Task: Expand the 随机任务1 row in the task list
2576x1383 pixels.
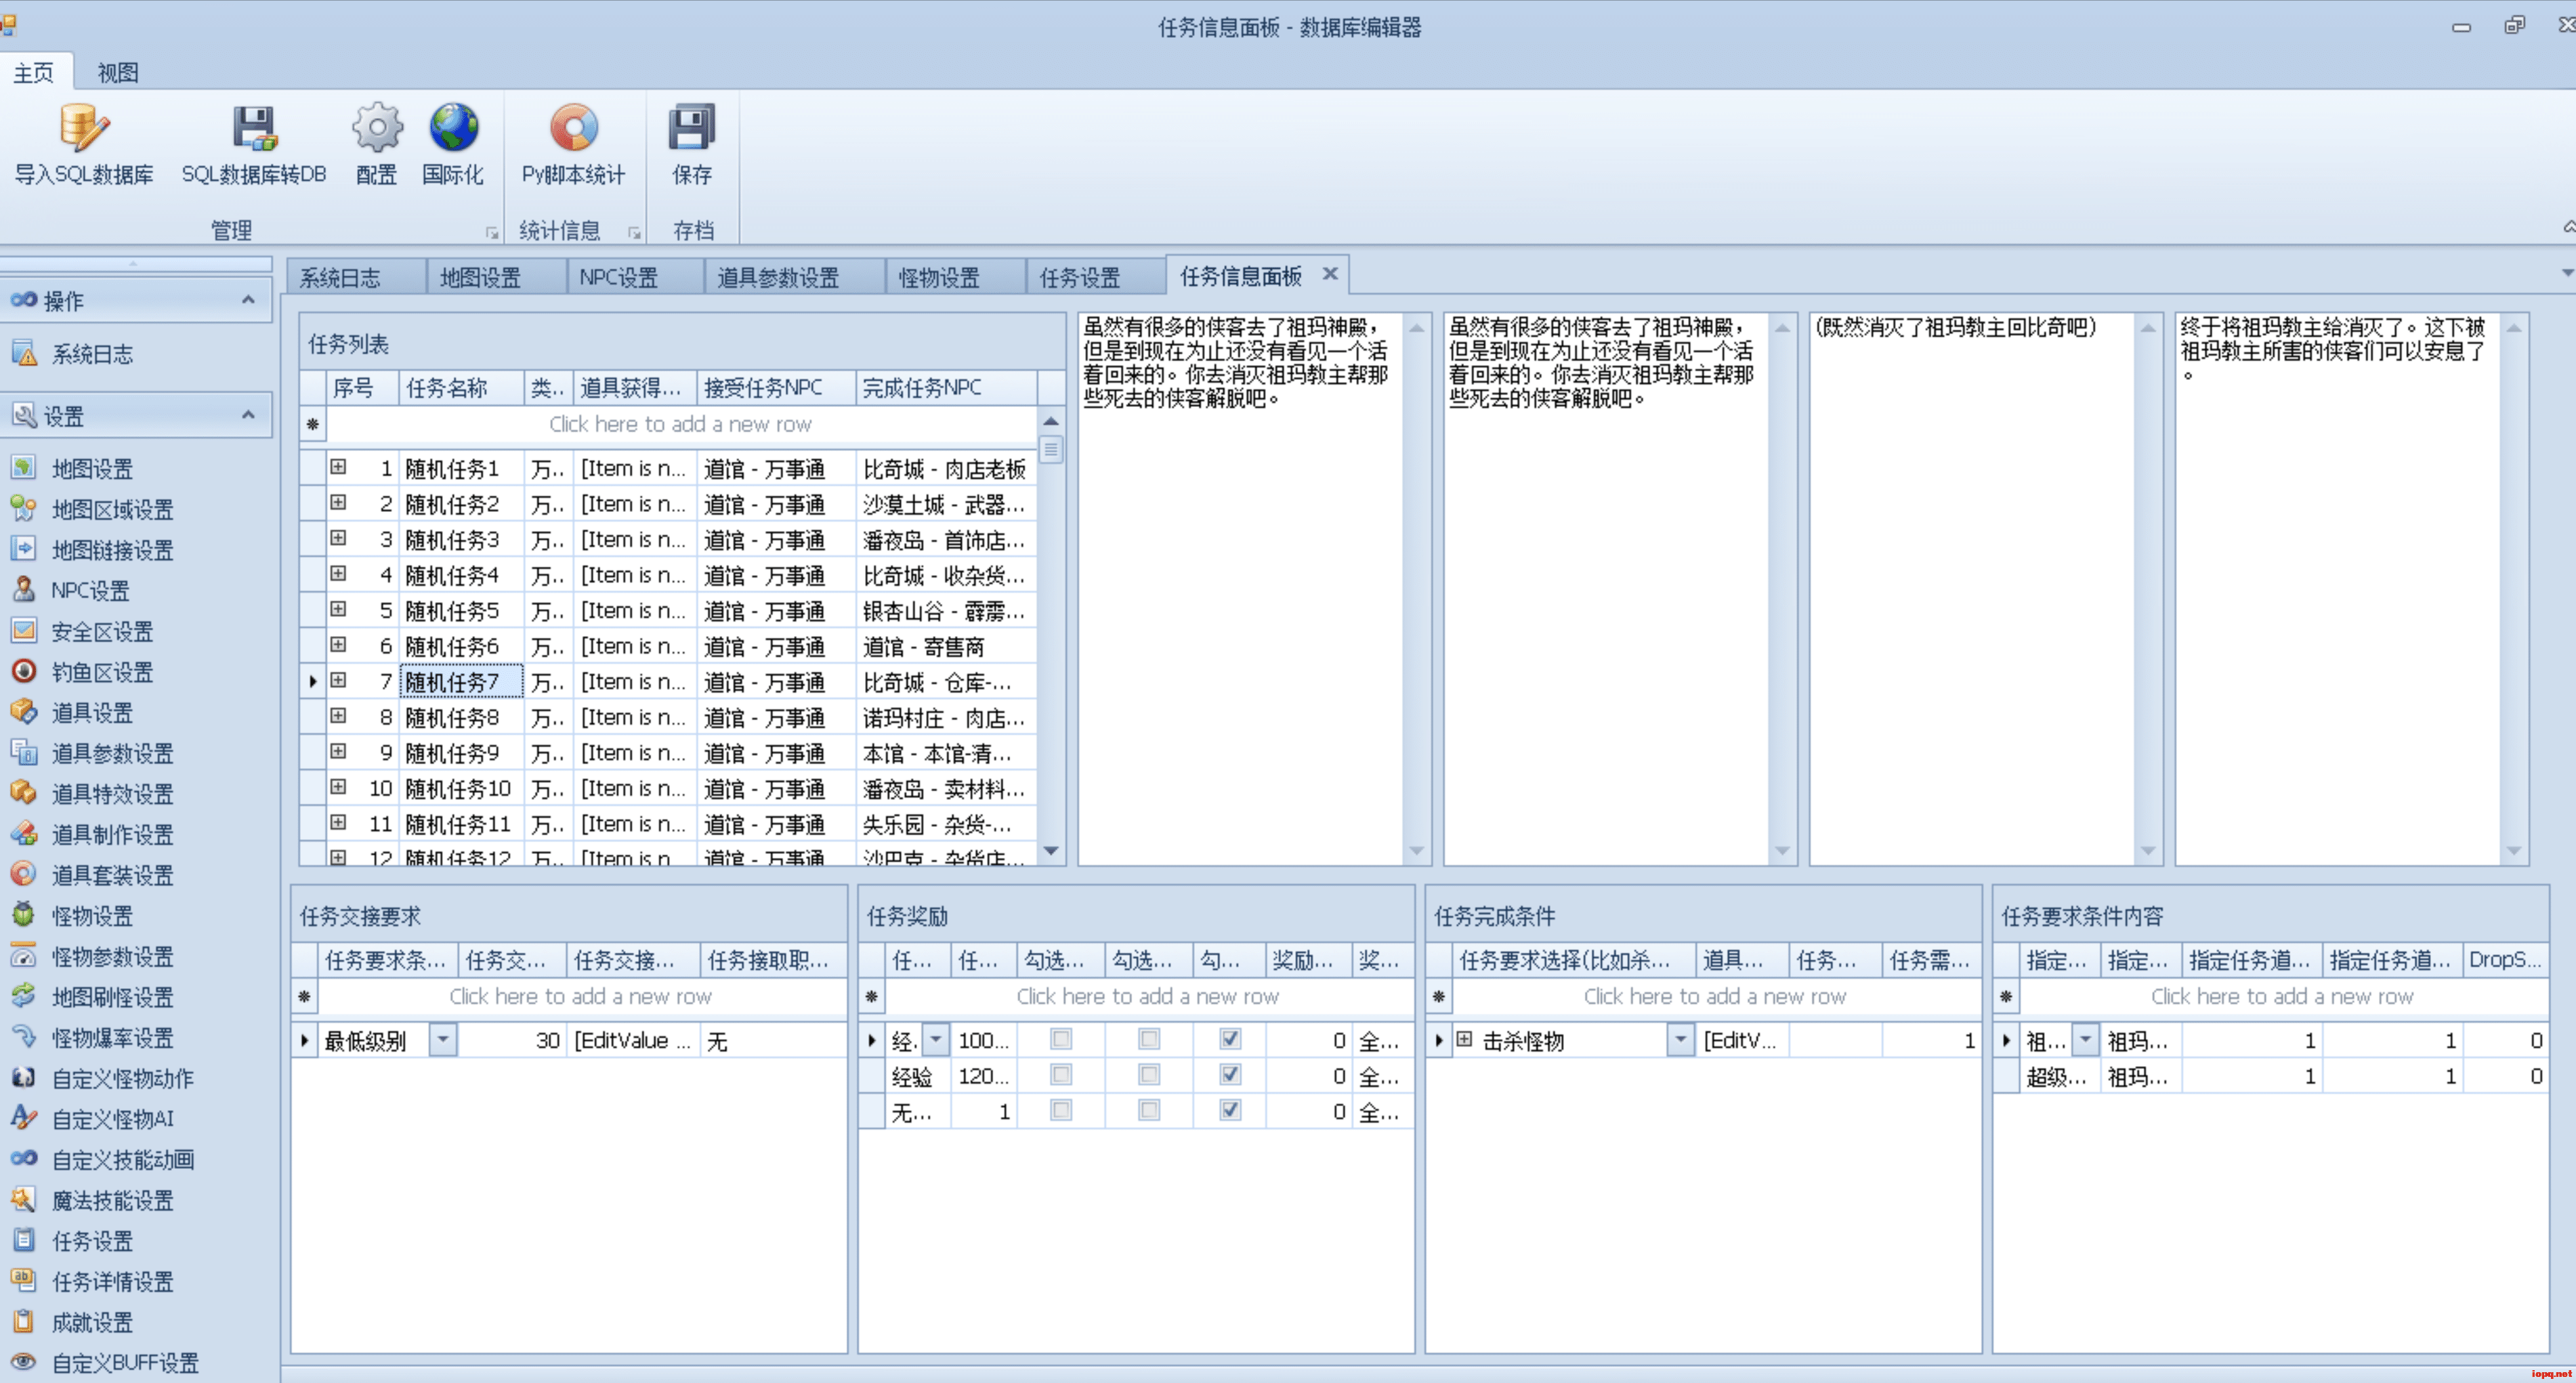Action: coord(338,467)
